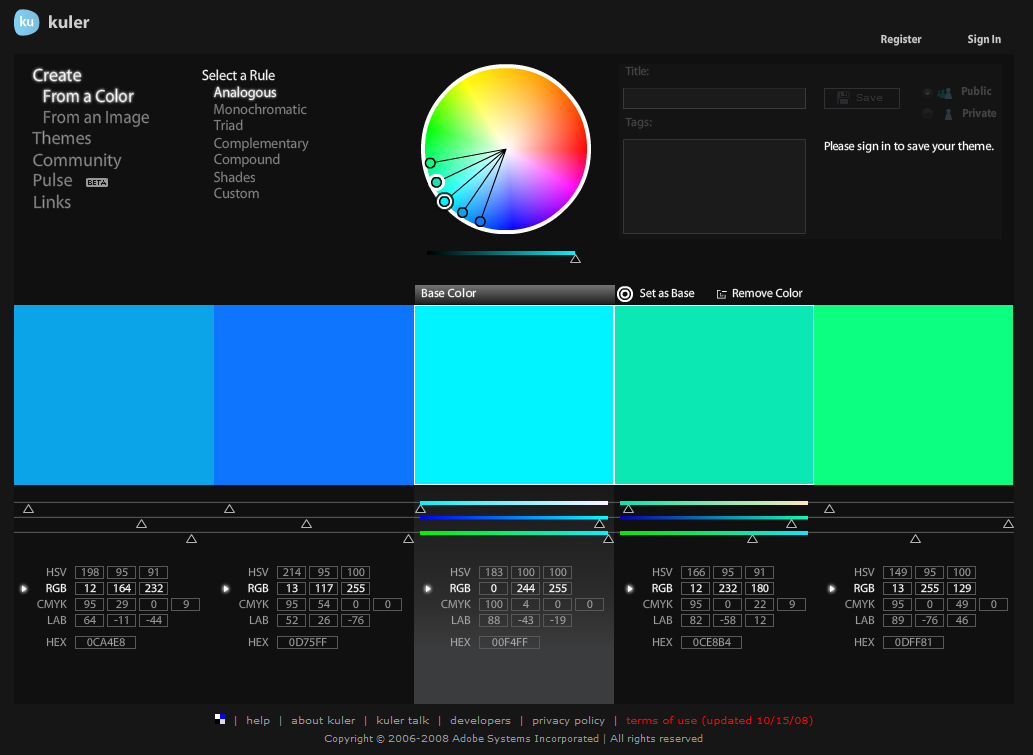Choose Monochromatic color rule

[x=260, y=109]
